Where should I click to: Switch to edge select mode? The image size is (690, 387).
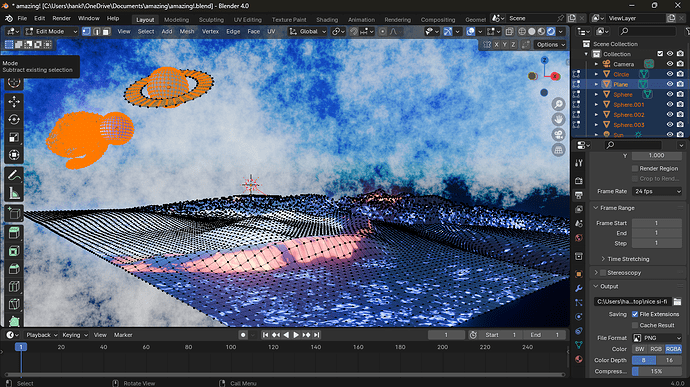96,31
